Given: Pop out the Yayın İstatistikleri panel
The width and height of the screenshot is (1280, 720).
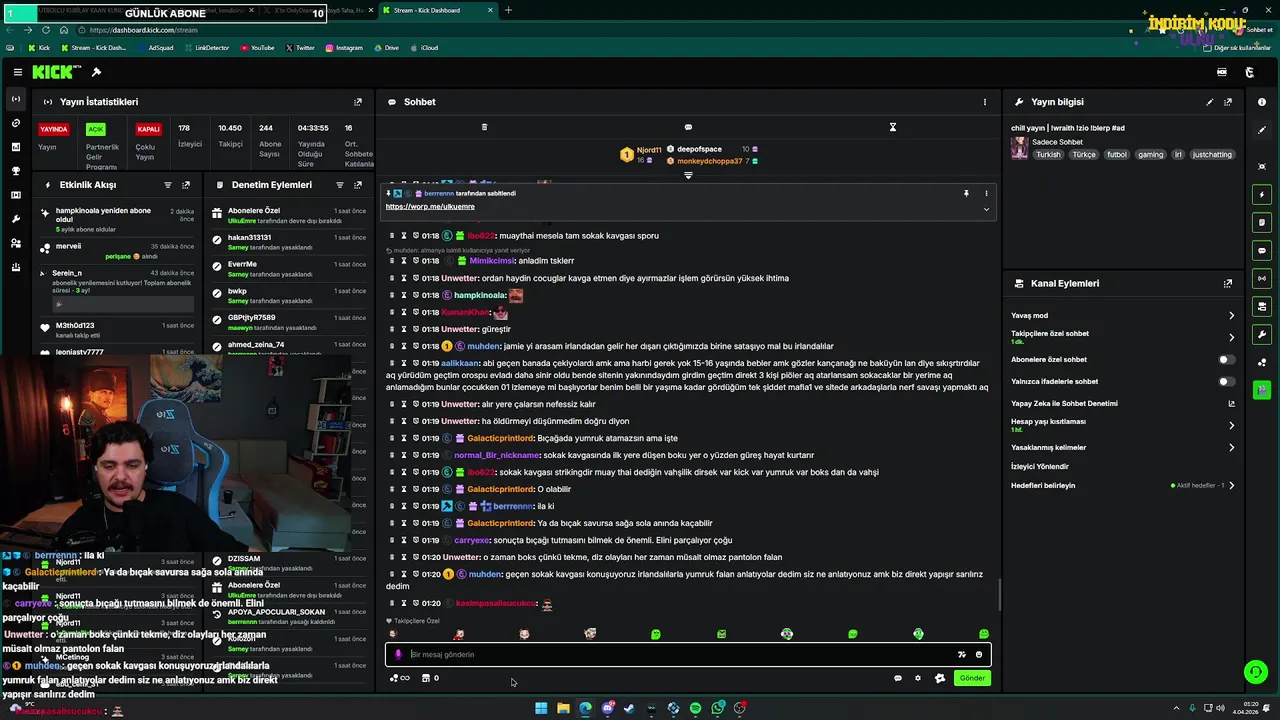Looking at the screenshot, I should 358,102.
